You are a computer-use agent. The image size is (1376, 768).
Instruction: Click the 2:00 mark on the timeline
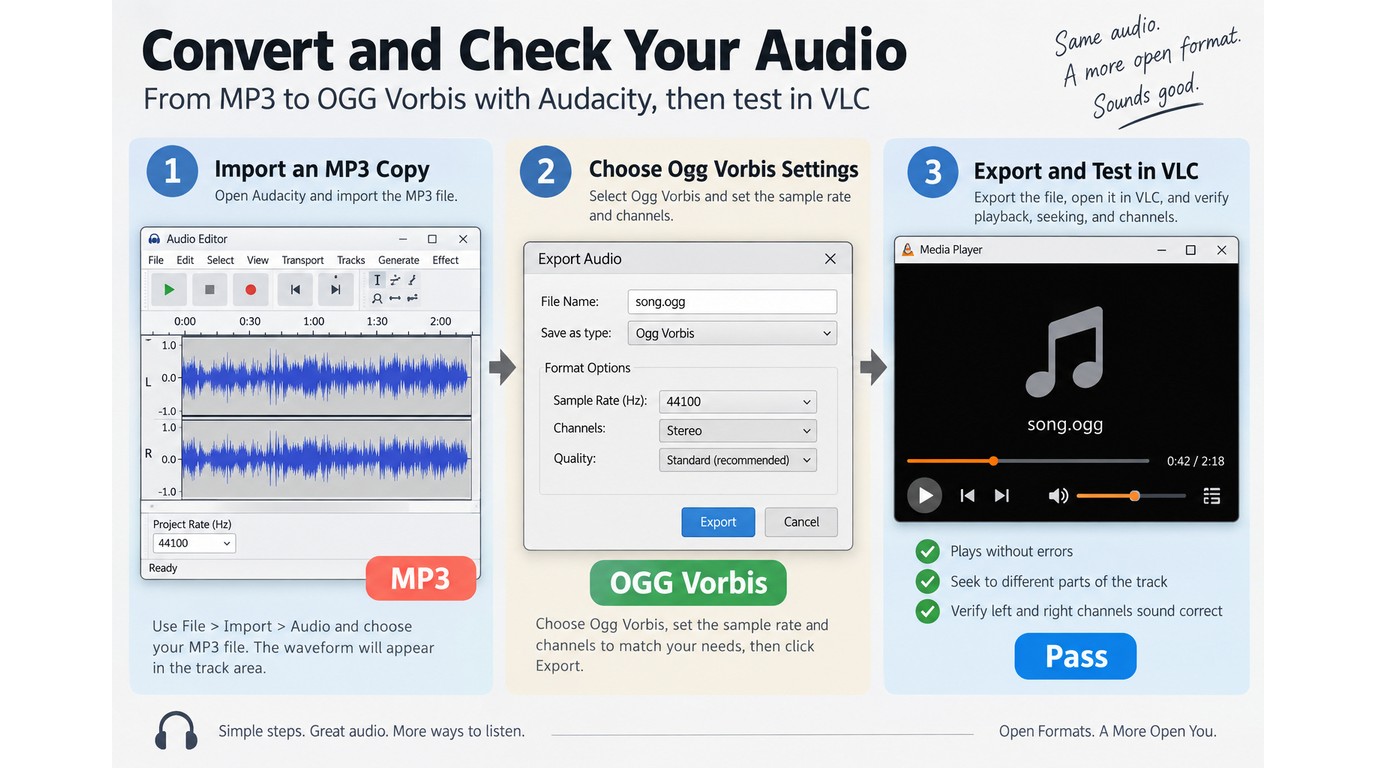pyautogui.click(x=440, y=322)
